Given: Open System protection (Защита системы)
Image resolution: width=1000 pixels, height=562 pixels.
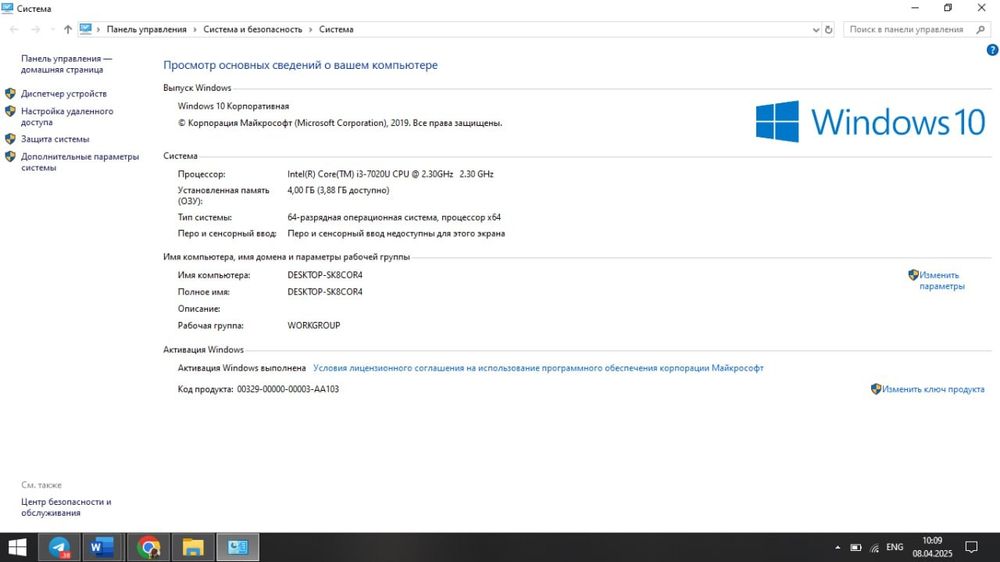Looking at the screenshot, I should pyautogui.click(x=55, y=139).
